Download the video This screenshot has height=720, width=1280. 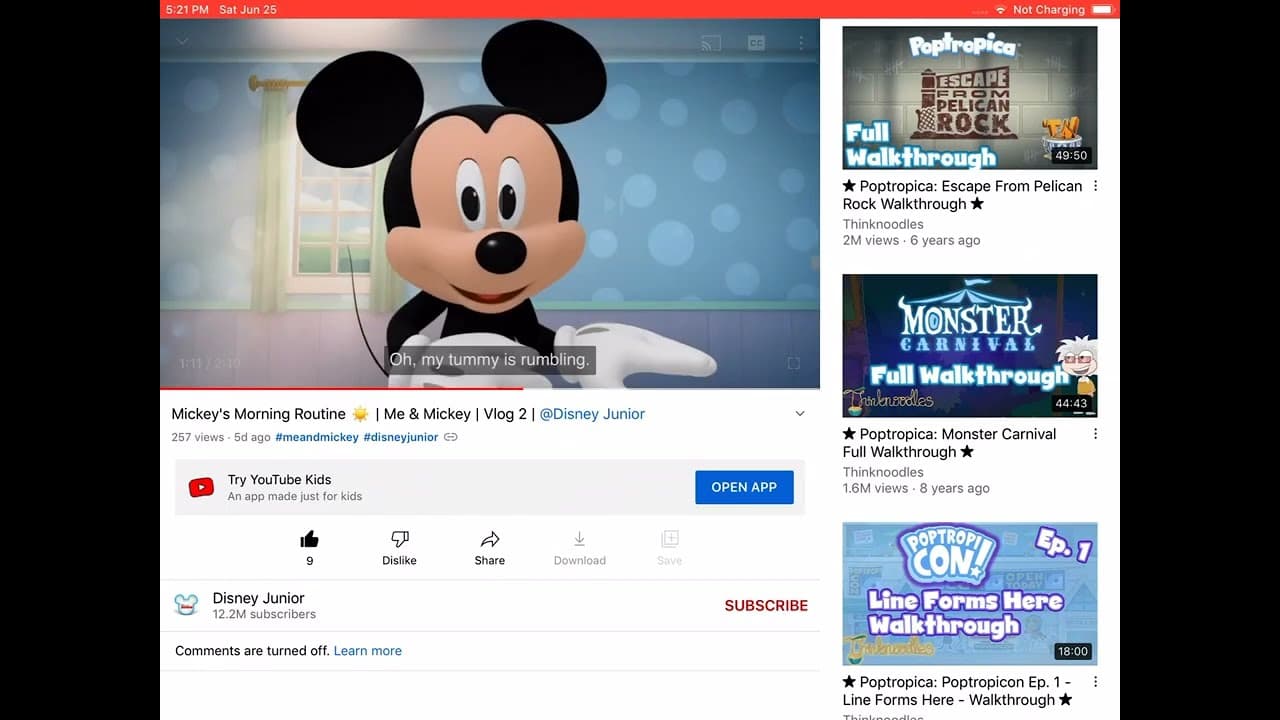click(x=580, y=547)
